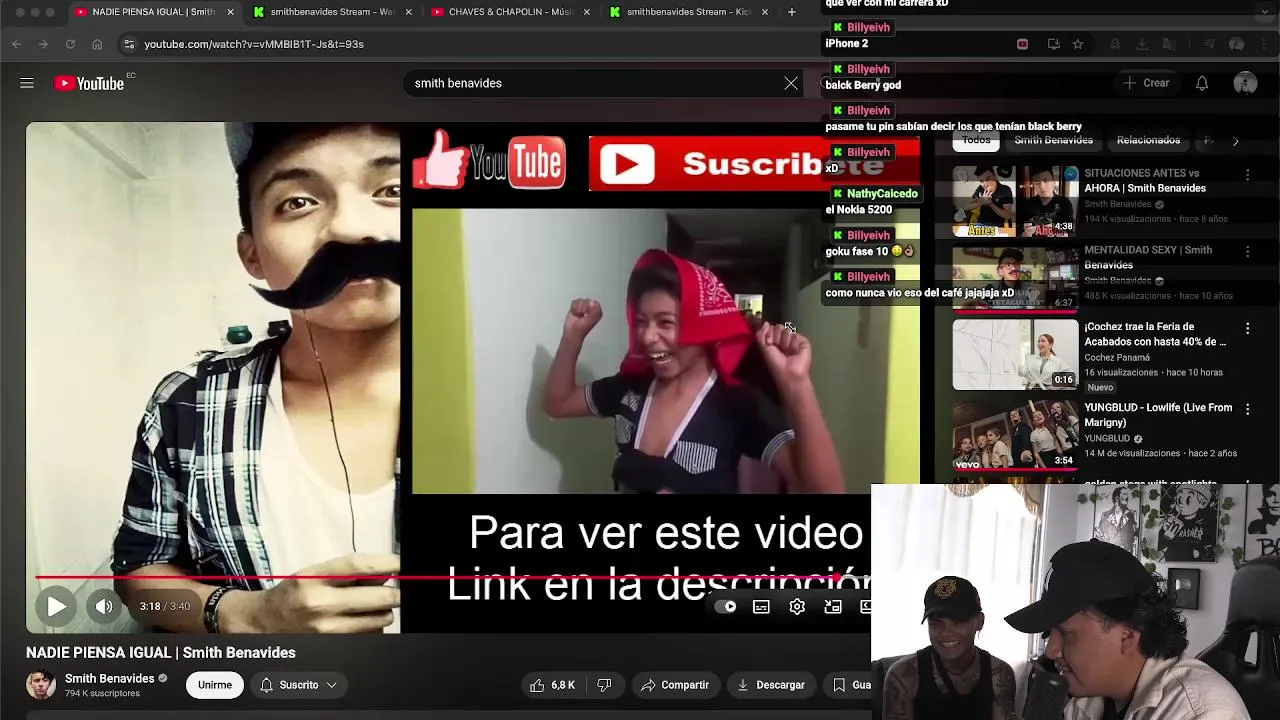The width and height of the screenshot is (1280, 720).
Task: Open more options for MENTALIDAD SEXY video
Action: [x=1247, y=252]
